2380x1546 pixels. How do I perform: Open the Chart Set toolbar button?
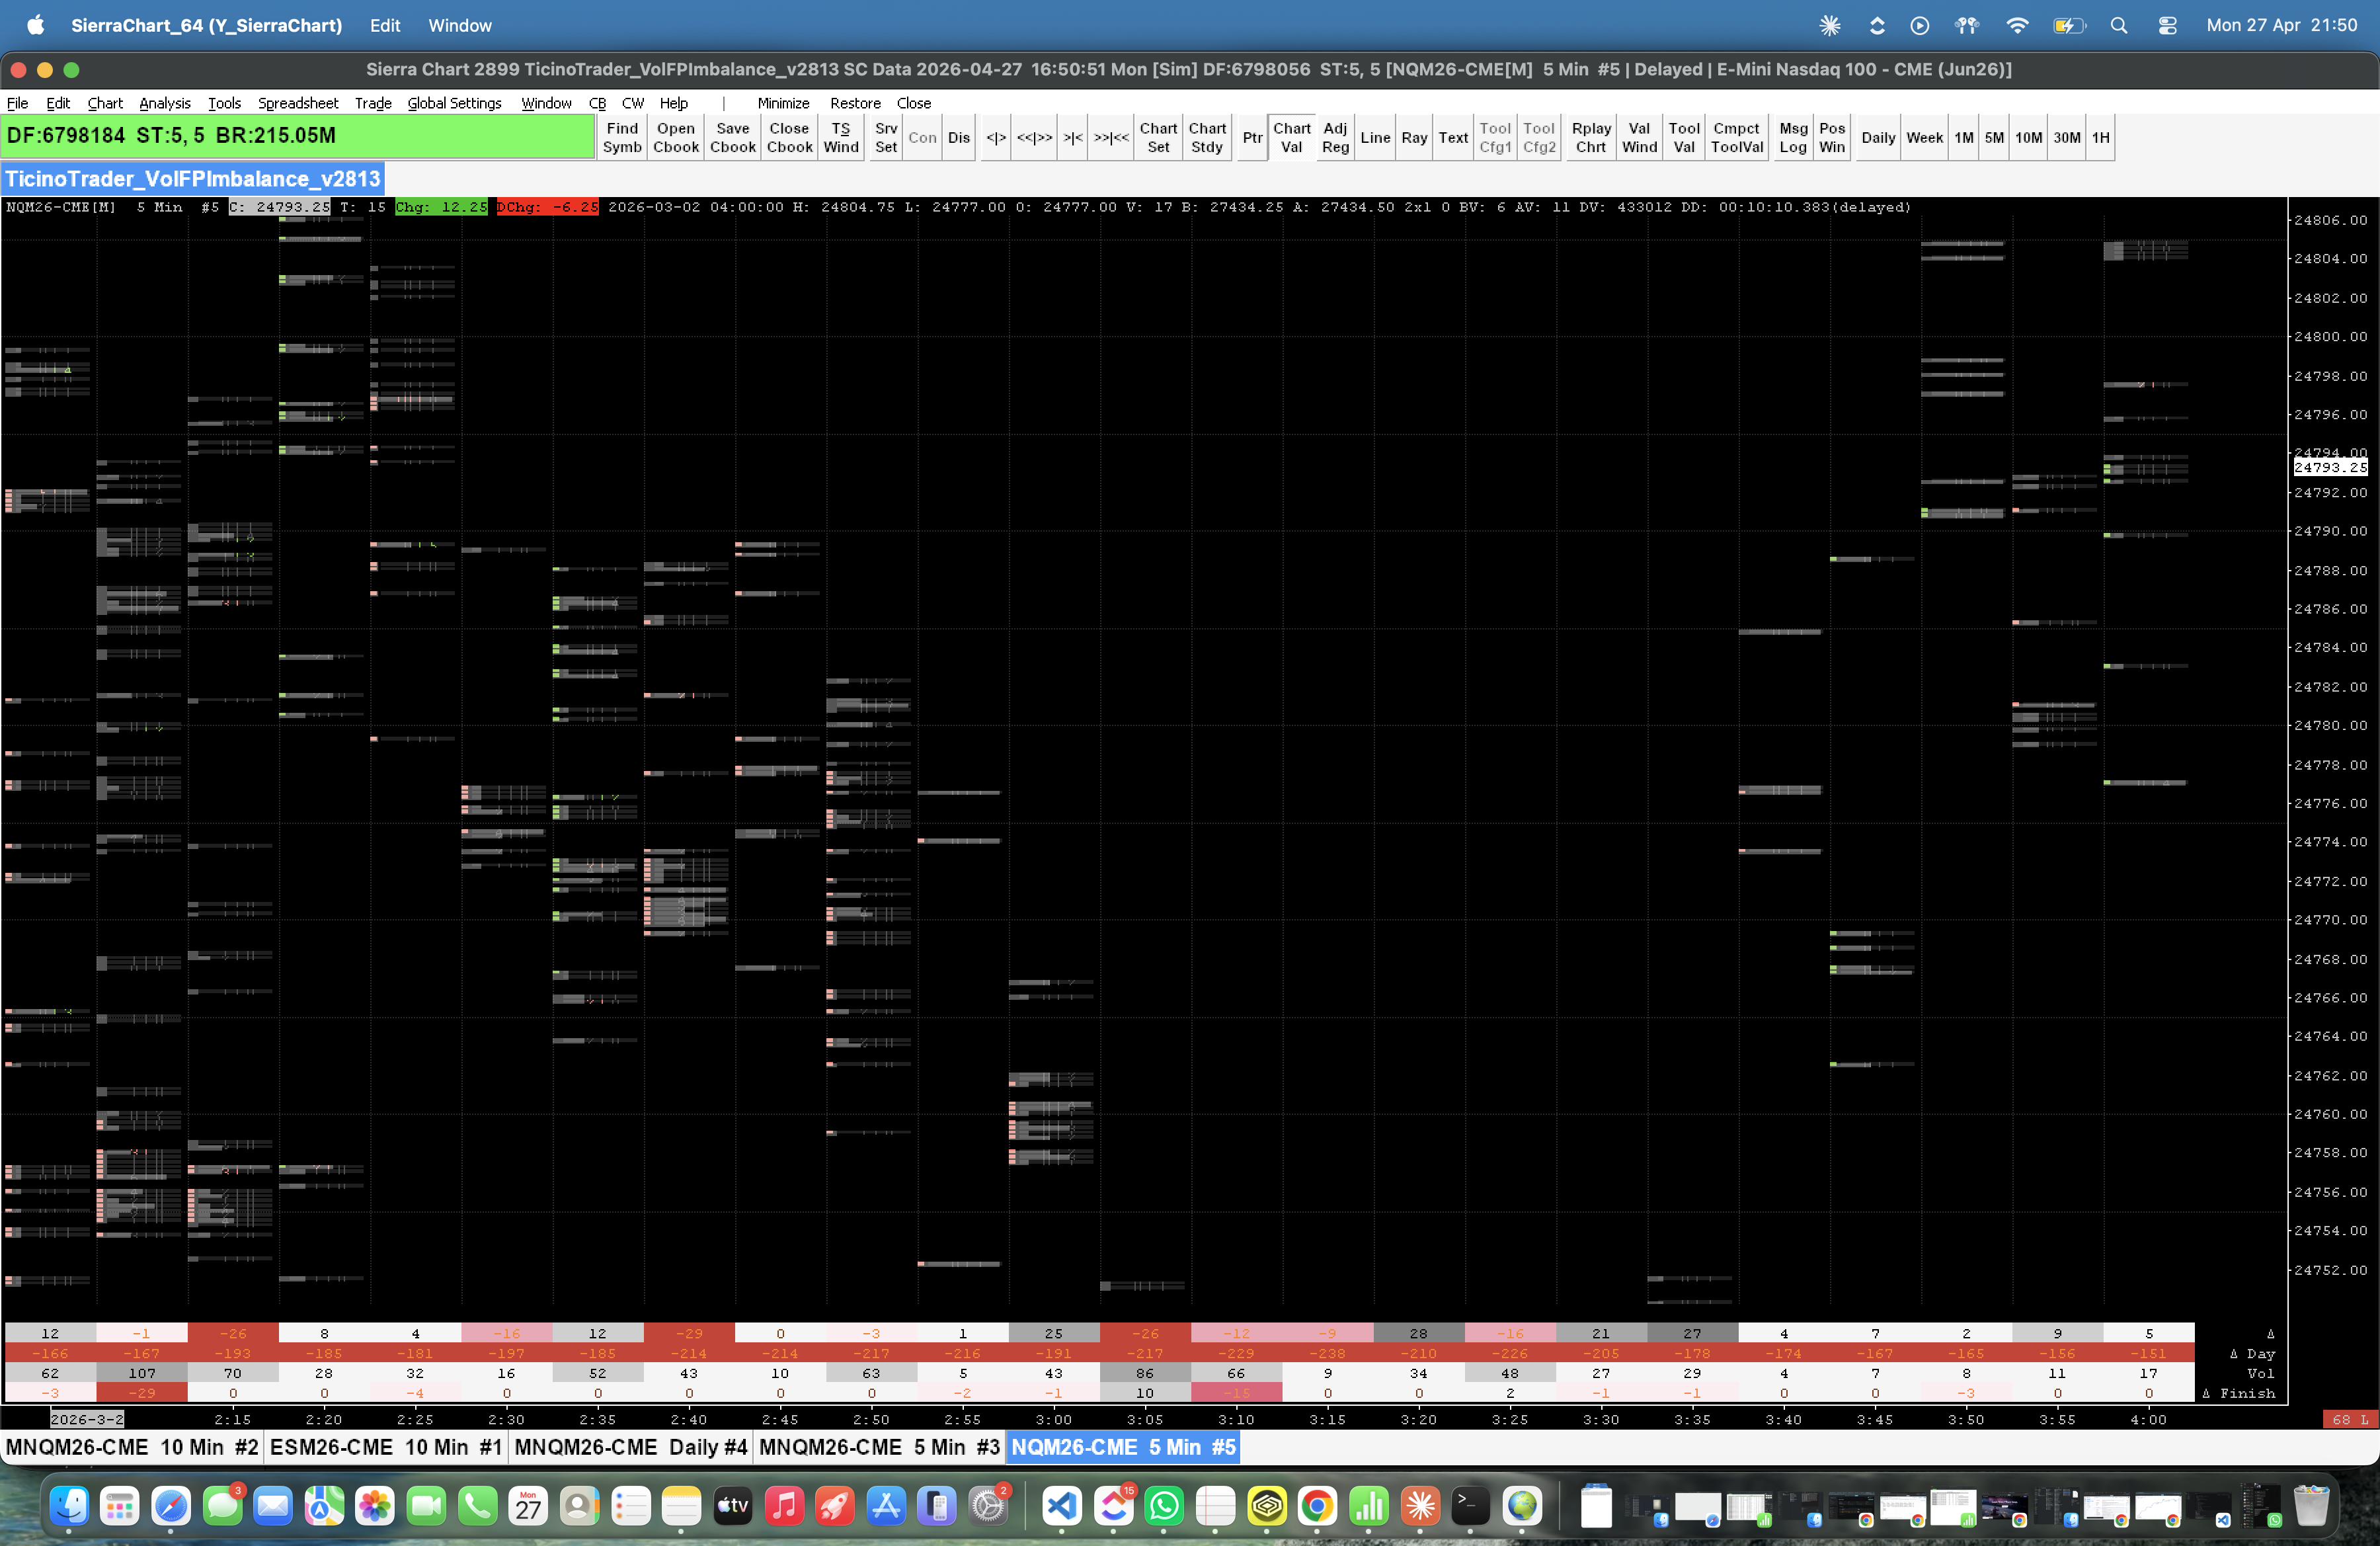[x=1157, y=137]
